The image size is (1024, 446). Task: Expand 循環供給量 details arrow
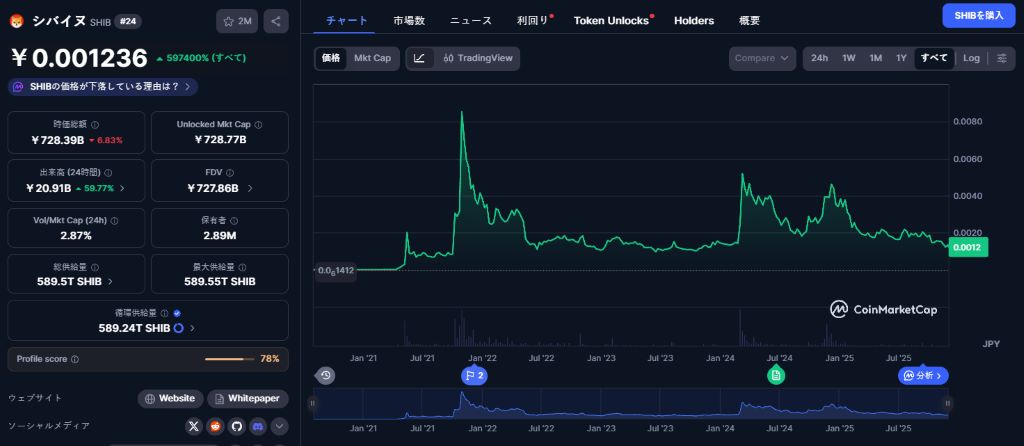click(192, 328)
